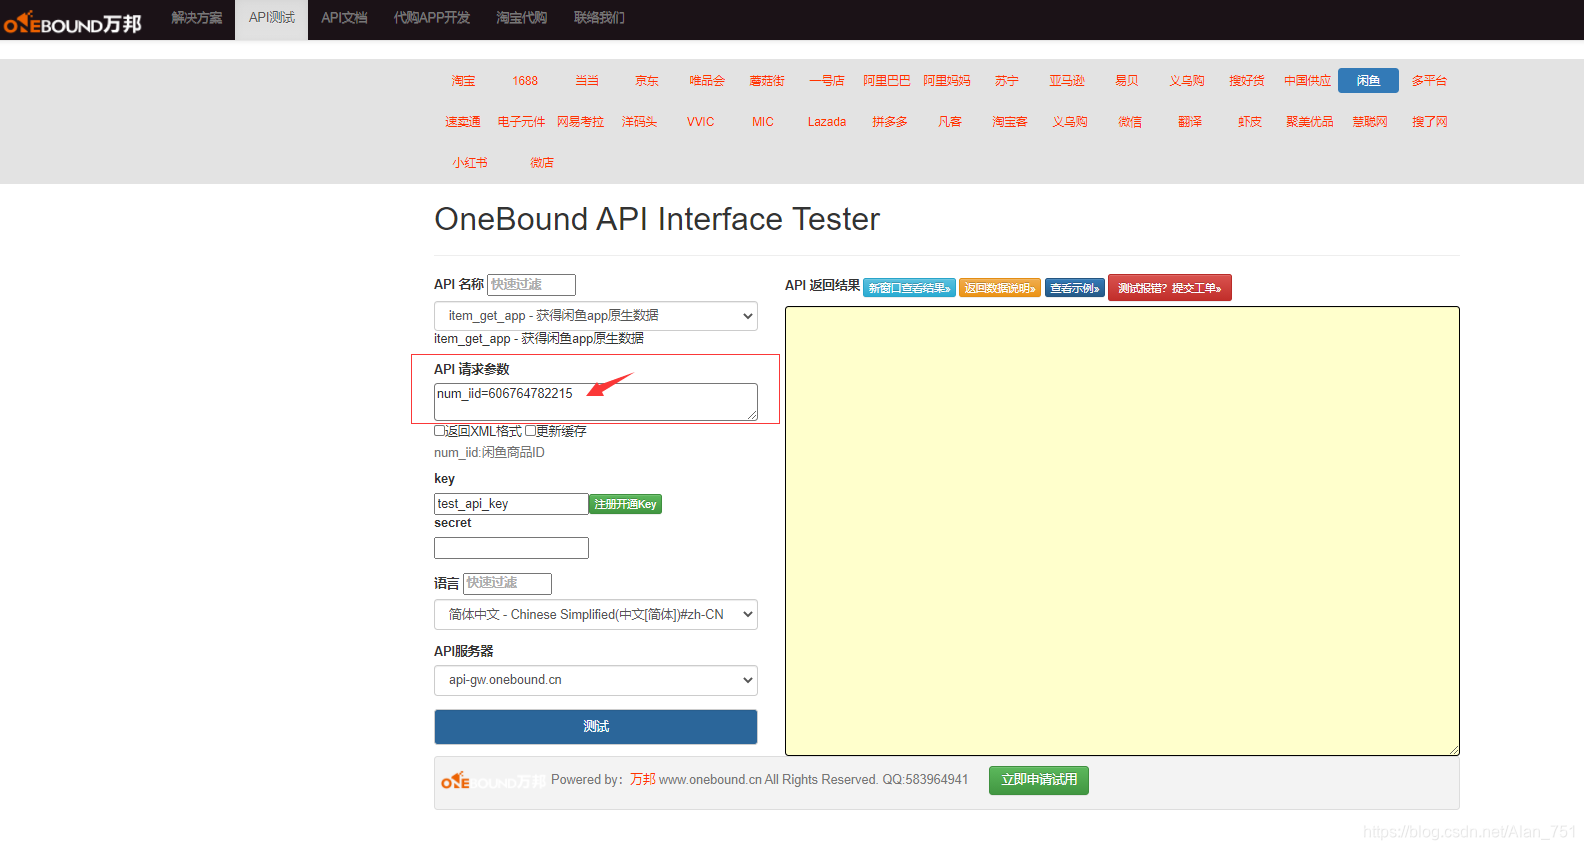Select the 苏宁 platform link
Screen dimensions: 1584x850
click(x=1007, y=81)
